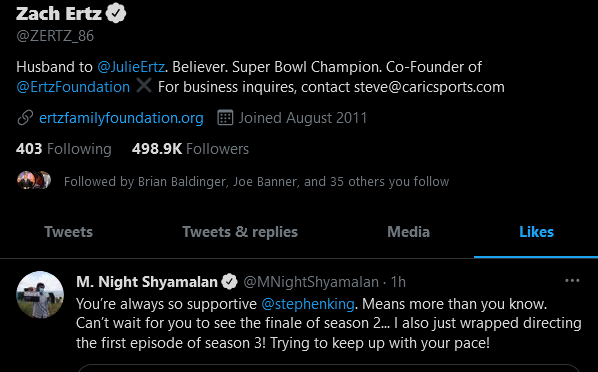Viewport: 598px width, 372px height.
Task: Open Followed by Brian Baldinger, Joe Banner list
Action: point(256,182)
